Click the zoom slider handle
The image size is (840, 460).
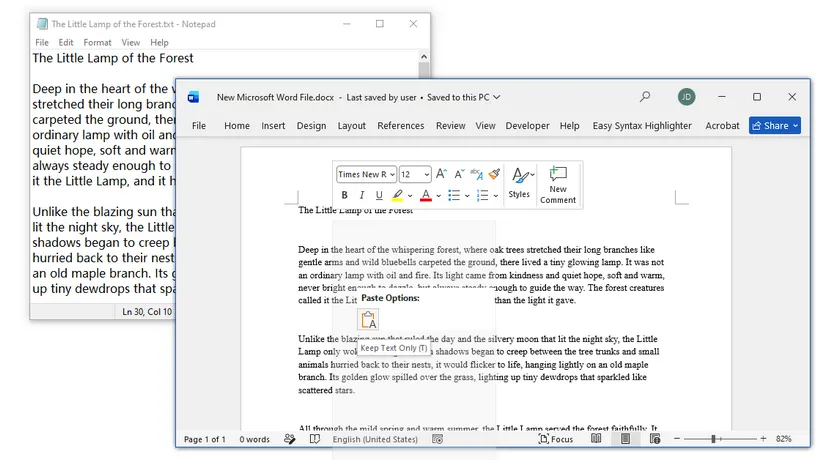(713, 439)
